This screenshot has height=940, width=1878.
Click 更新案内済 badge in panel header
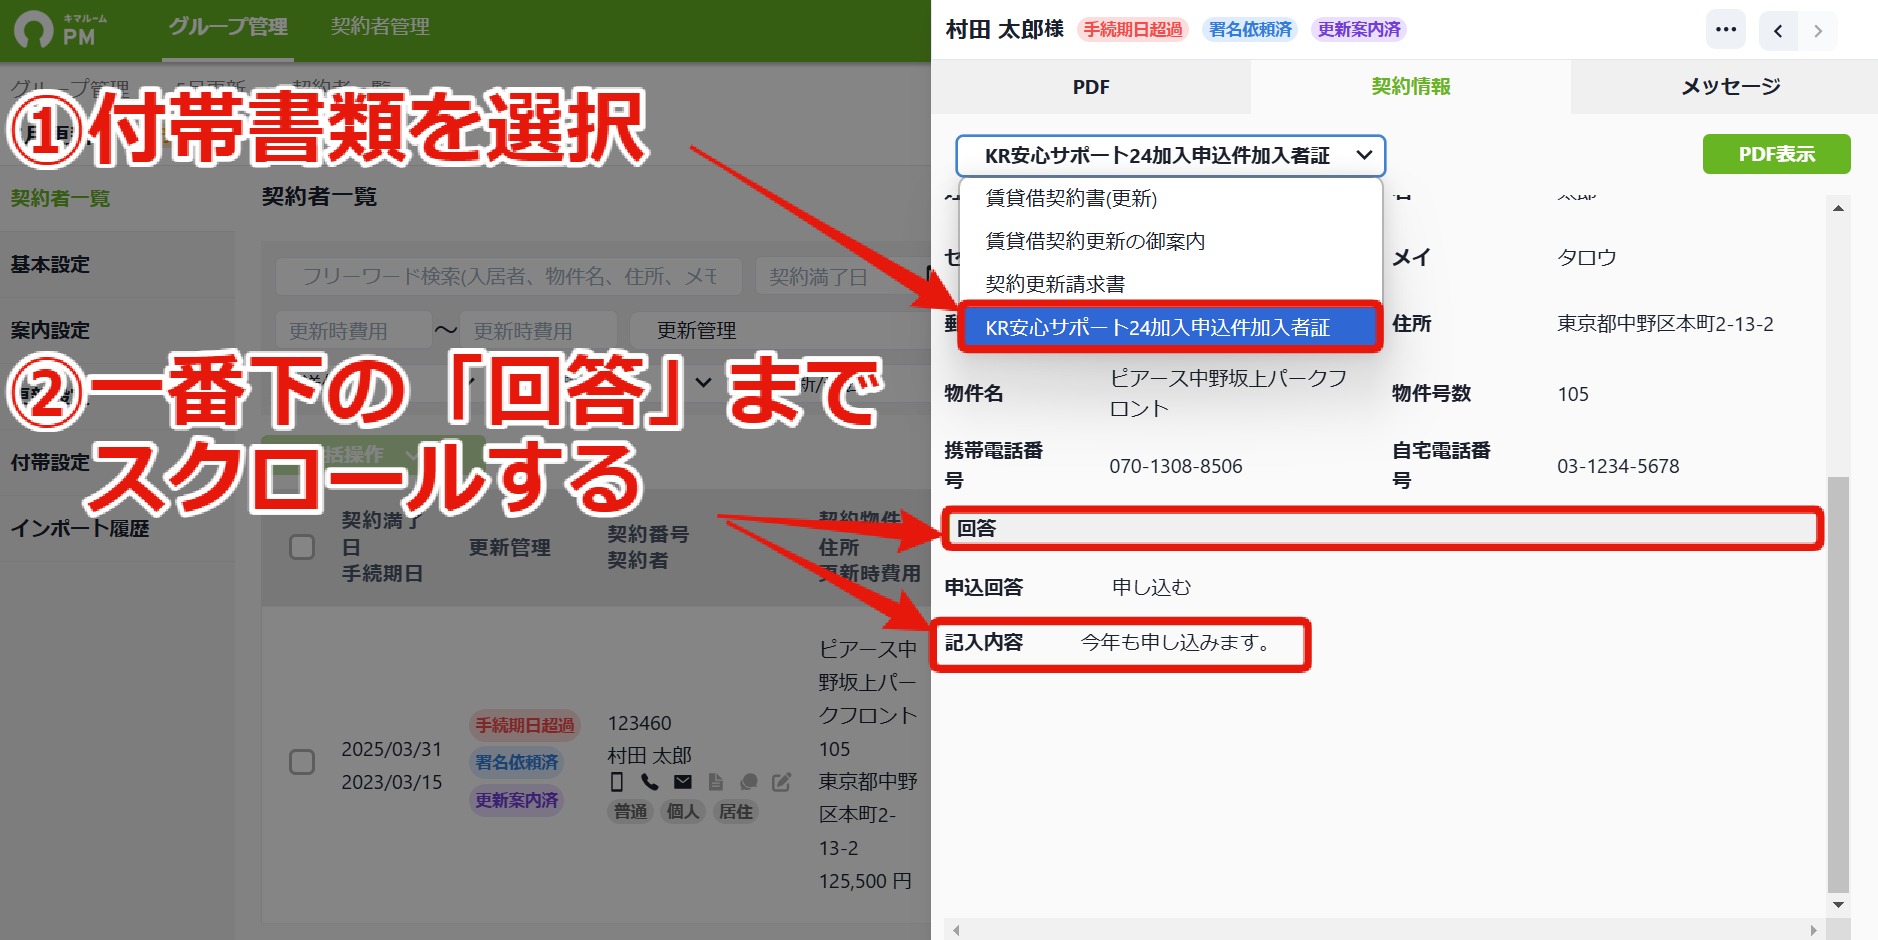(x=1359, y=30)
